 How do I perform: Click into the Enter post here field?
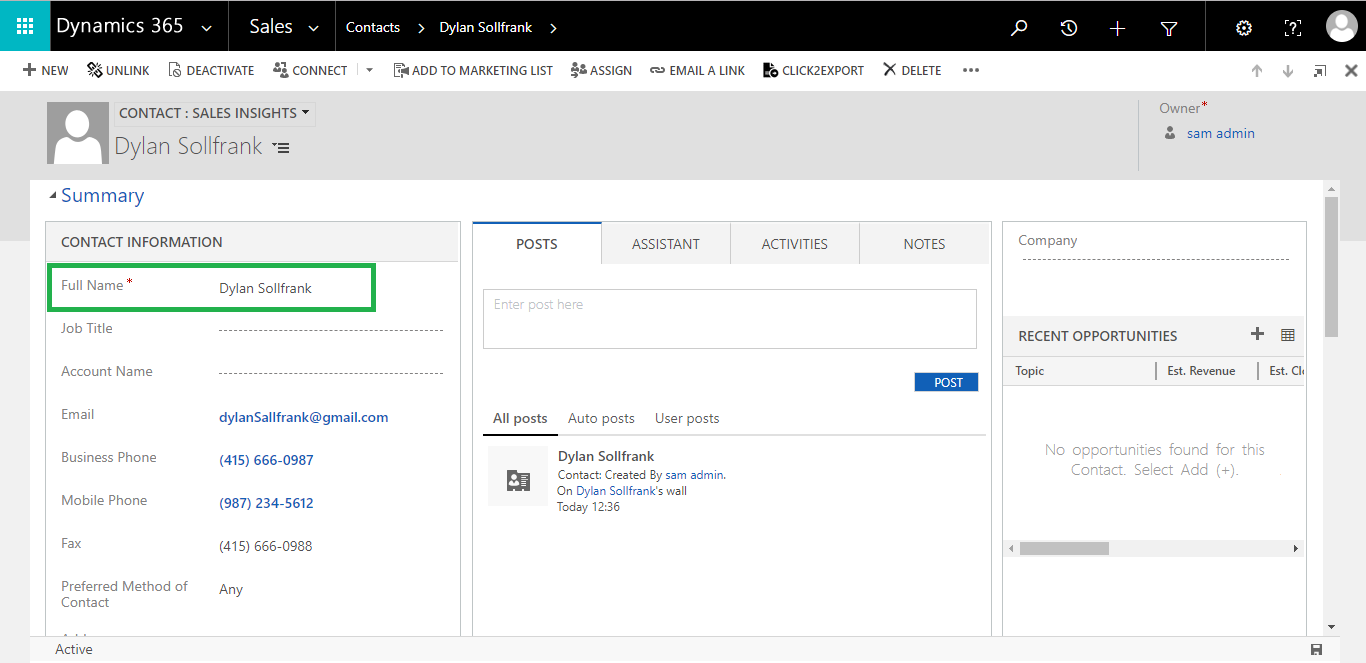click(x=730, y=319)
